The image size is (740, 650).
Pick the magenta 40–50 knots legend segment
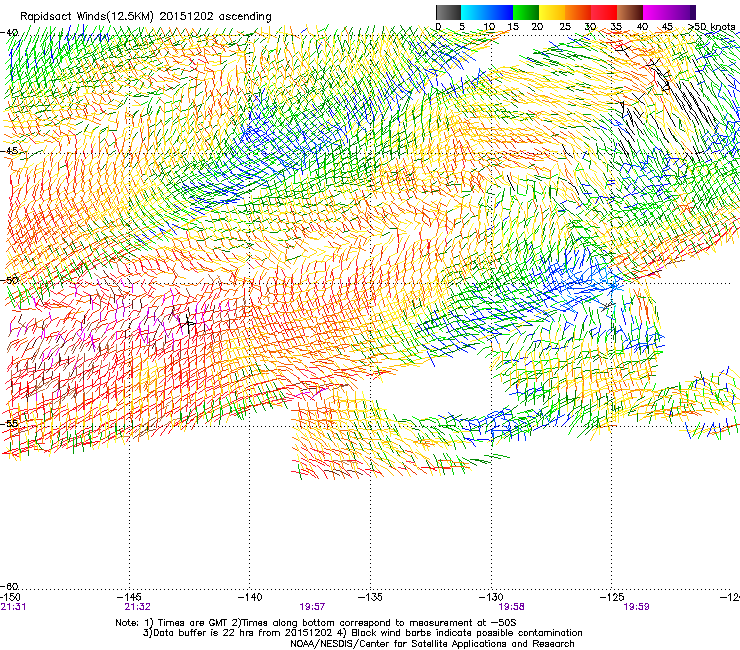(669, 12)
